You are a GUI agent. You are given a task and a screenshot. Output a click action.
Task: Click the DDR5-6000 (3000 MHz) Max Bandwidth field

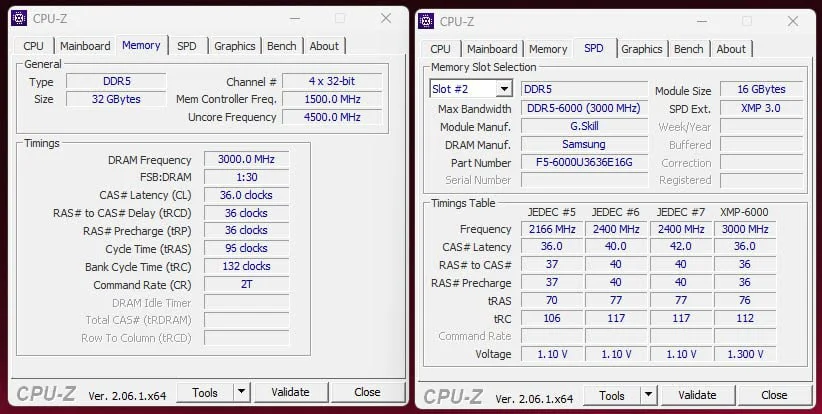tap(585, 108)
